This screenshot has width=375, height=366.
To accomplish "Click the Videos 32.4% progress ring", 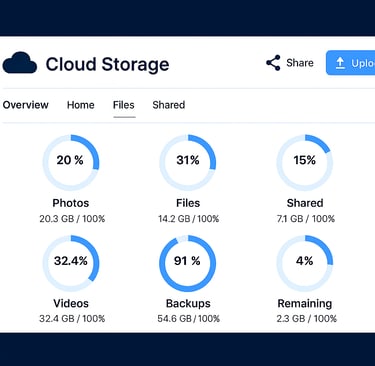I will (x=71, y=263).
